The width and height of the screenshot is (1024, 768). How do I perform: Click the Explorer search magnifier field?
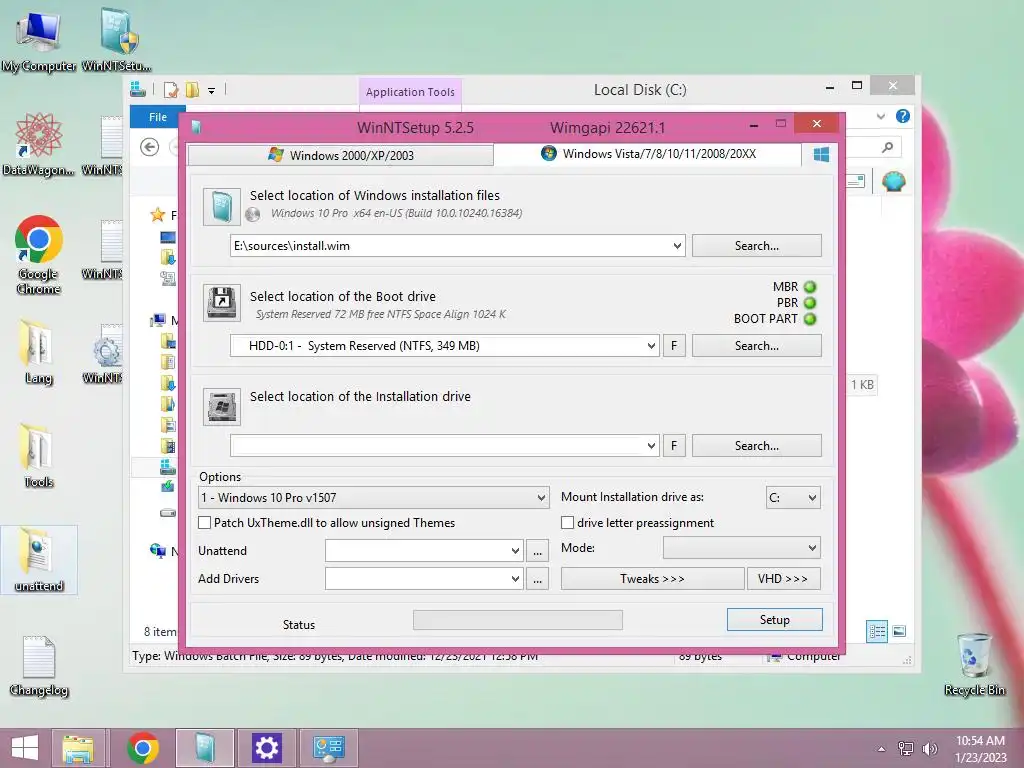coord(886,148)
